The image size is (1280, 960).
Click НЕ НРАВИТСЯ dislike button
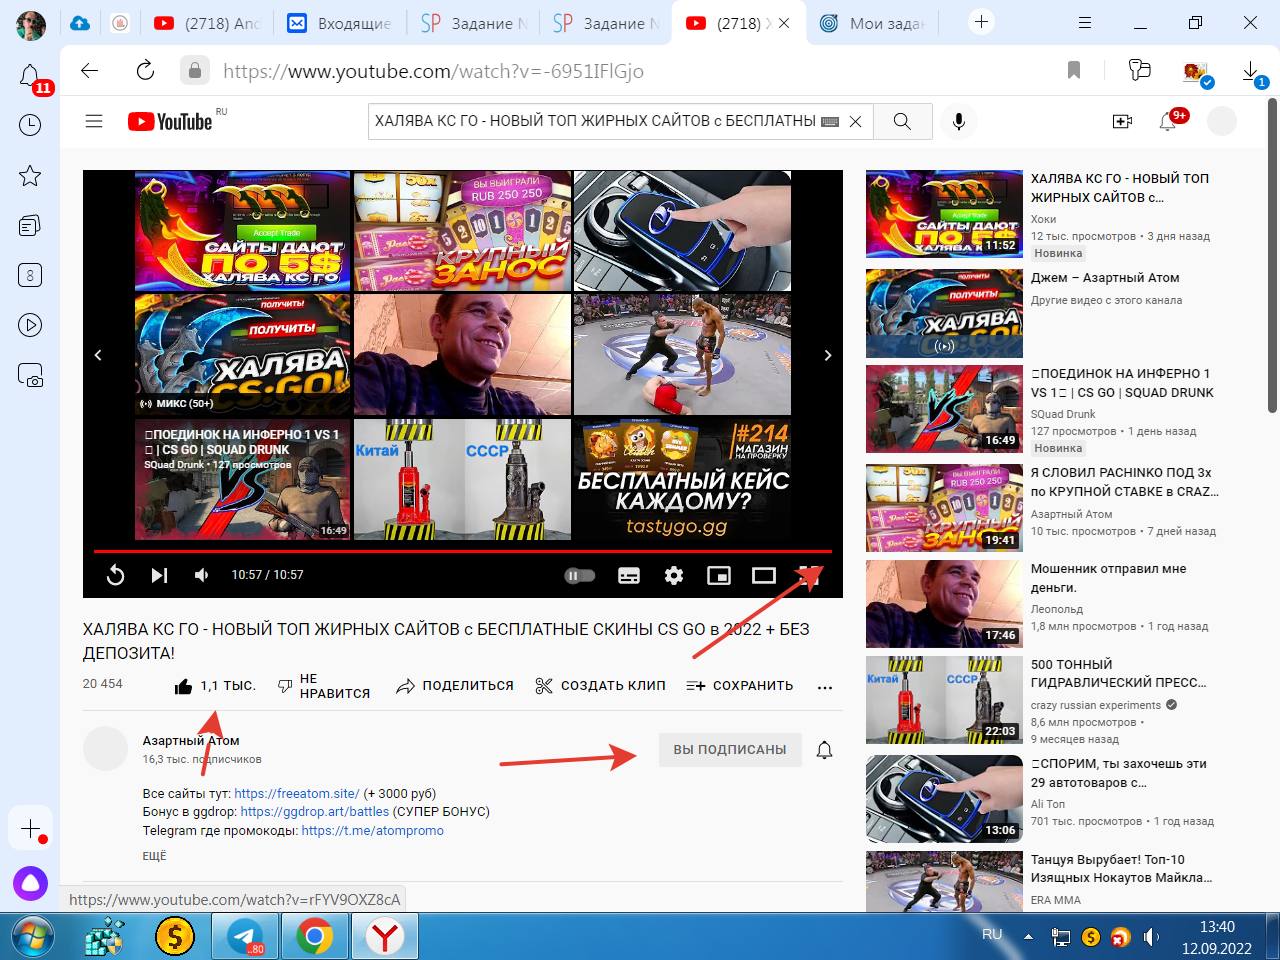pos(324,686)
